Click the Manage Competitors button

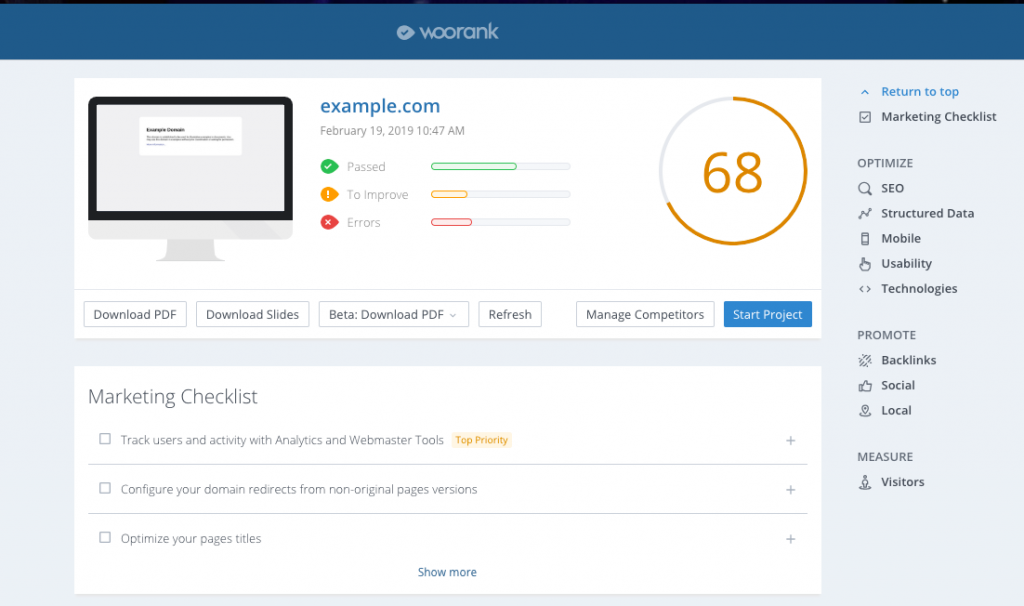(x=645, y=314)
